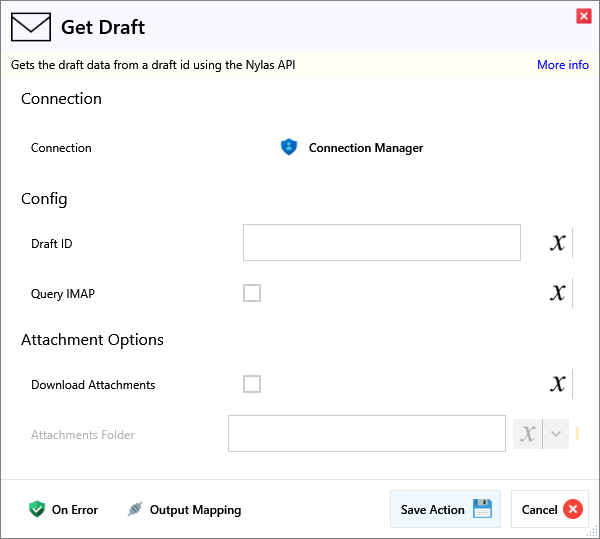Viewport: 600px width, 539px height.
Task: Tick the Download Attachments checkbox
Action: click(x=252, y=384)
